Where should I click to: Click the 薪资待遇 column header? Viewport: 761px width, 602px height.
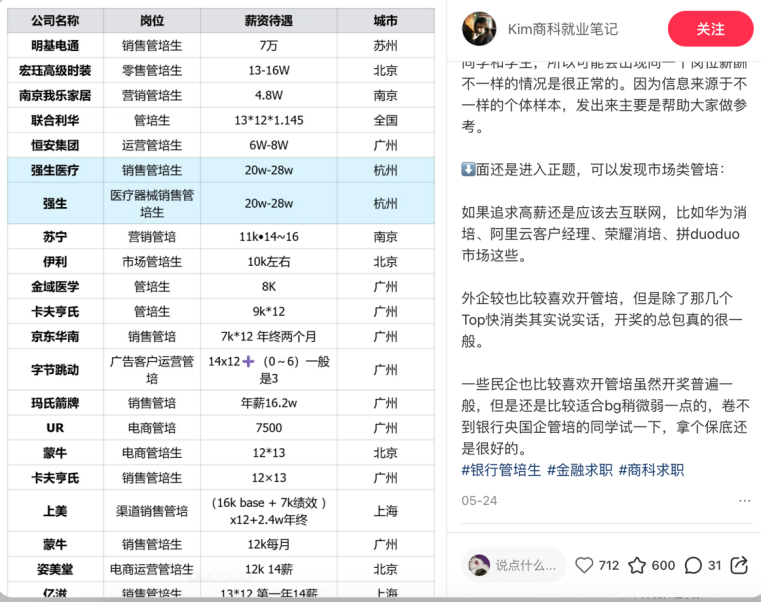click(x=269, y=20)
